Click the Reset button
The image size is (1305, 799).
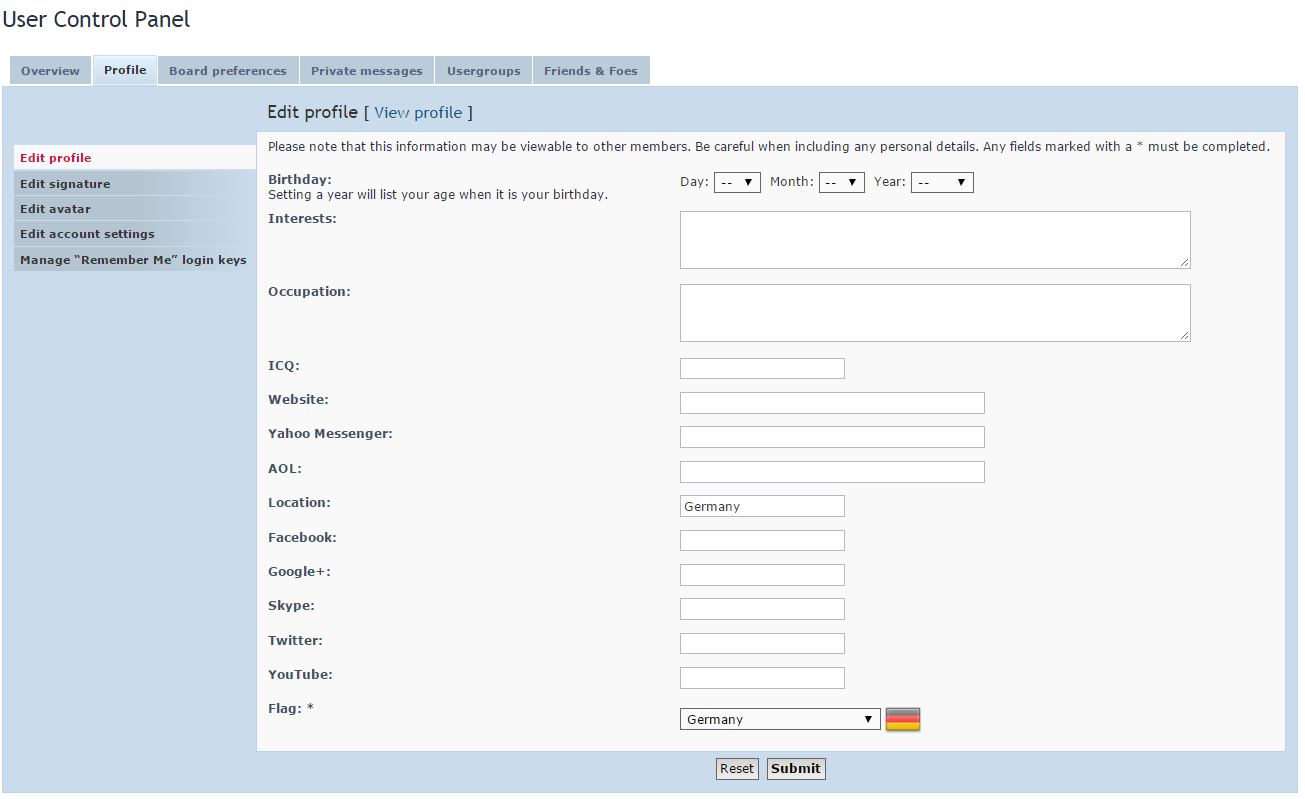737,769
